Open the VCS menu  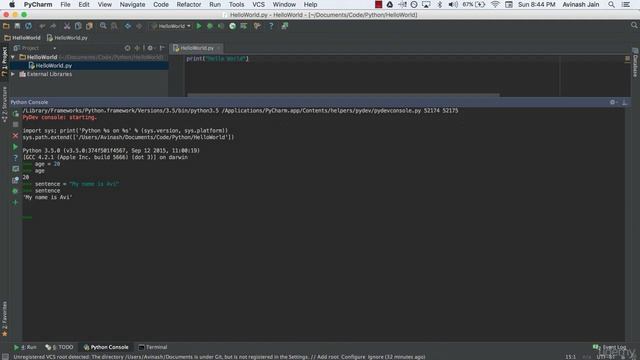coord(258,4)
